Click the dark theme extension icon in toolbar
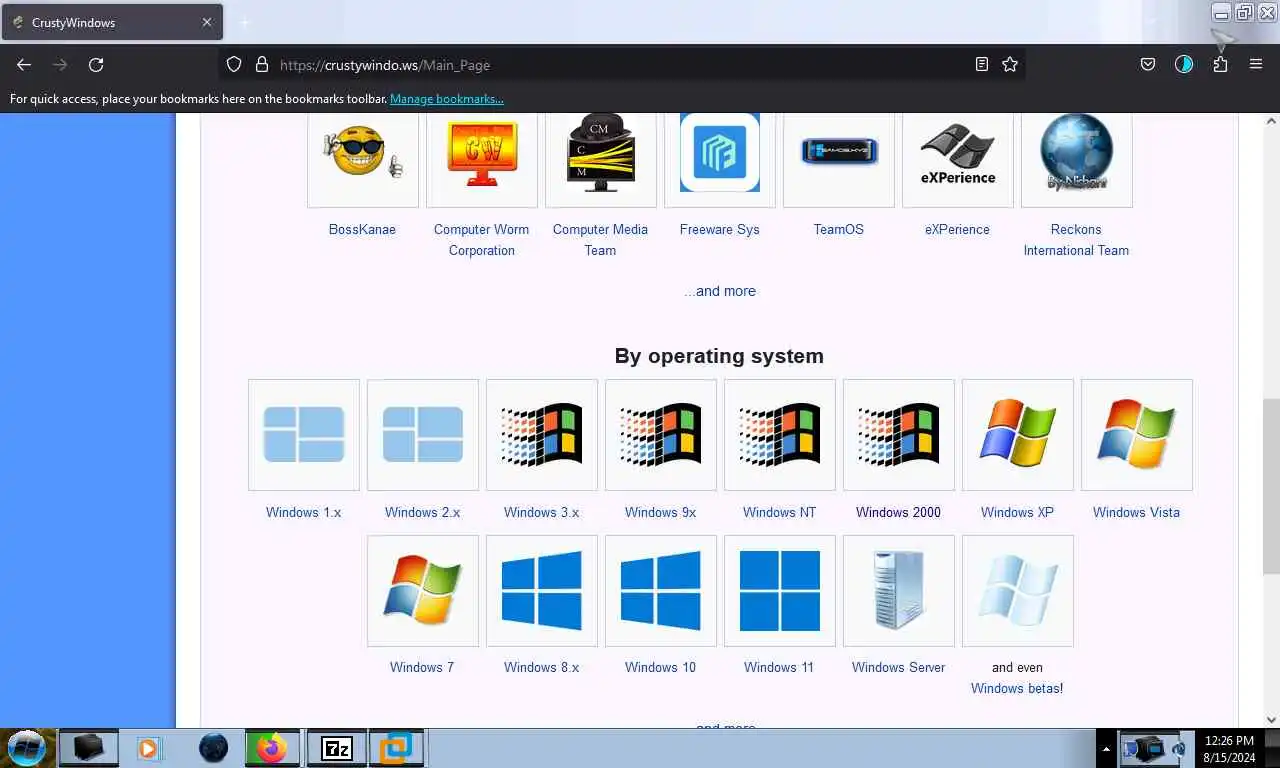Viewport: 1280px width, 768px height. [x=1184, y=65]
